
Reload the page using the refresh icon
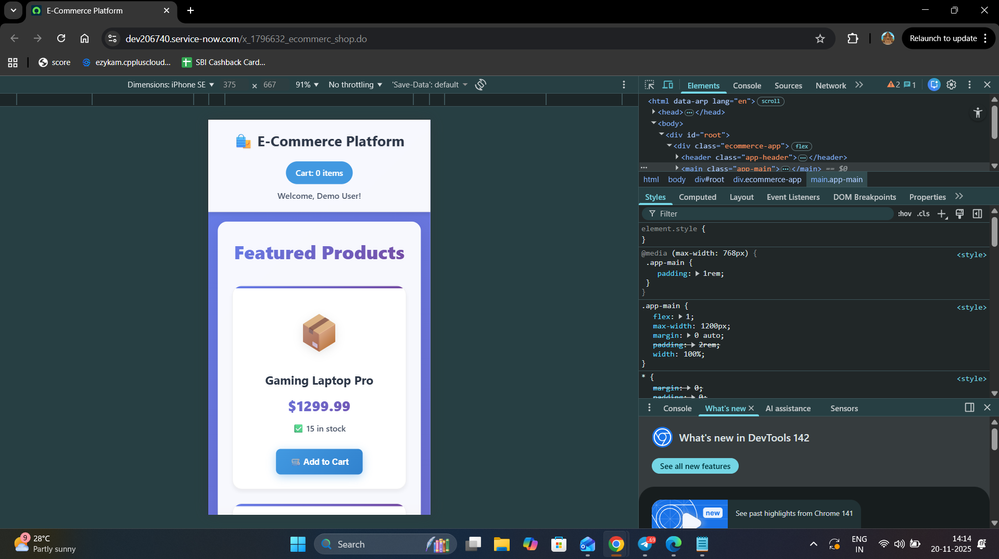[61, 38]
